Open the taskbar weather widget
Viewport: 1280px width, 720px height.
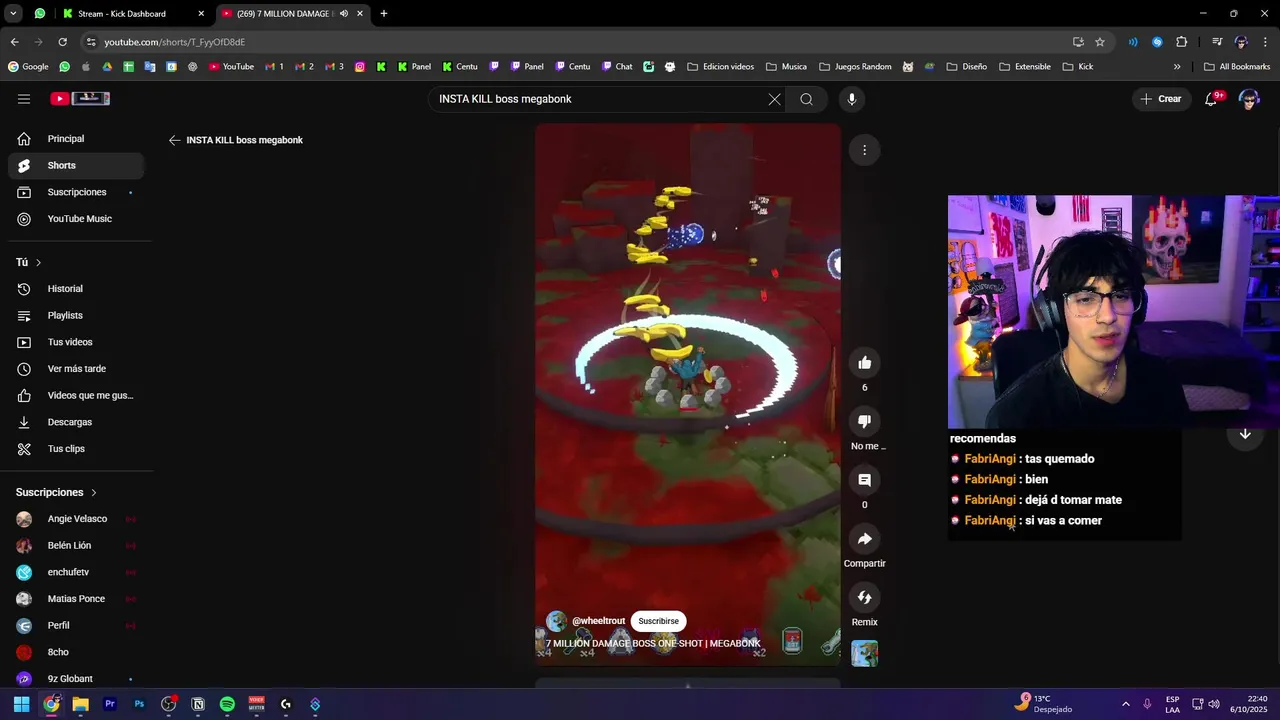[1044, 704]
